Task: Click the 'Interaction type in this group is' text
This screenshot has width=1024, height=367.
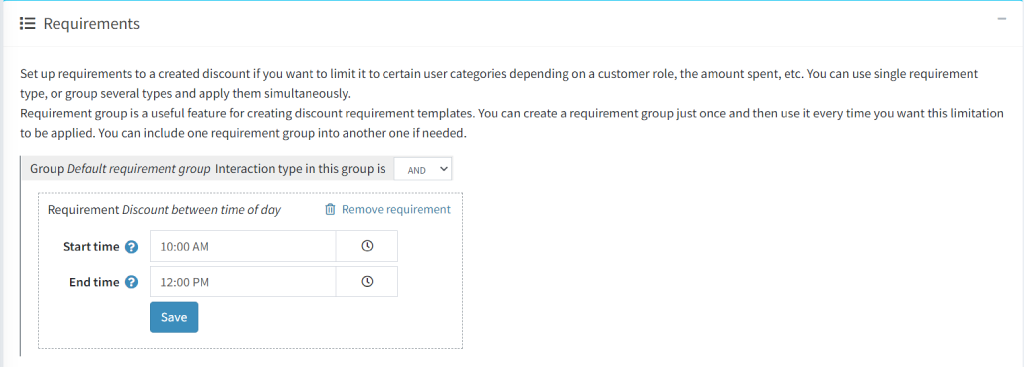Action: (300, 168)
